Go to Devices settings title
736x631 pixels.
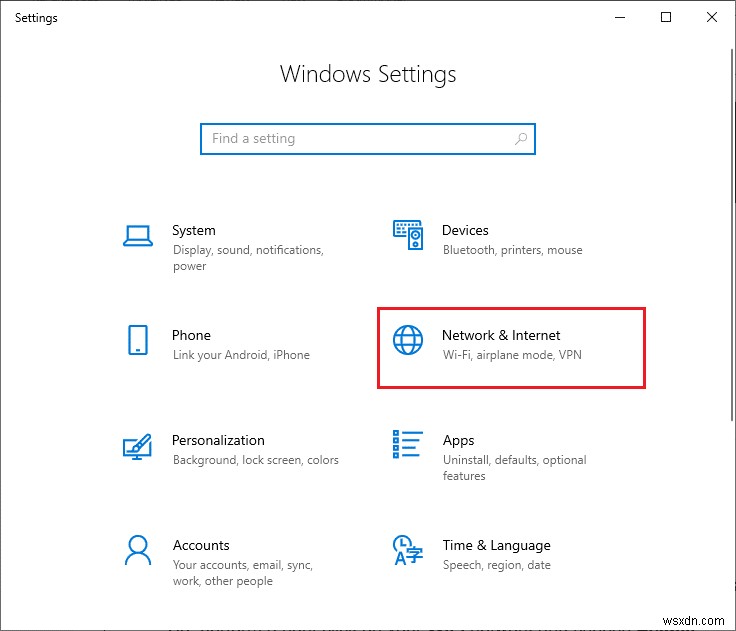465,230
